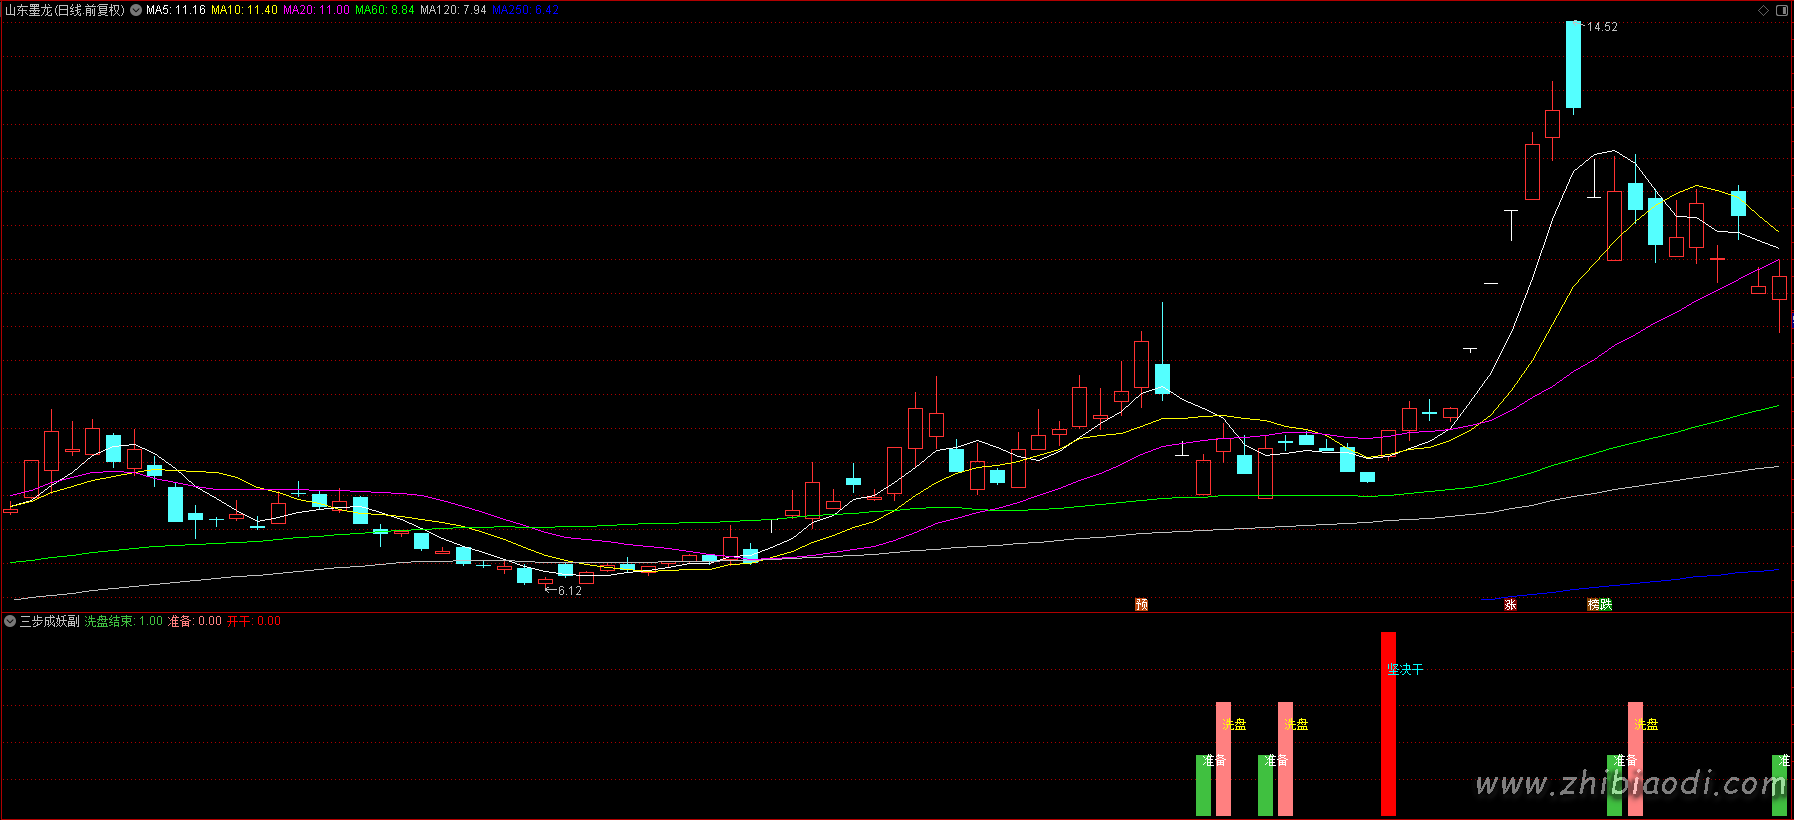Select the MA5 moving average label
The height and width of the screenshot is (820, 1794).
pos(176,10)
